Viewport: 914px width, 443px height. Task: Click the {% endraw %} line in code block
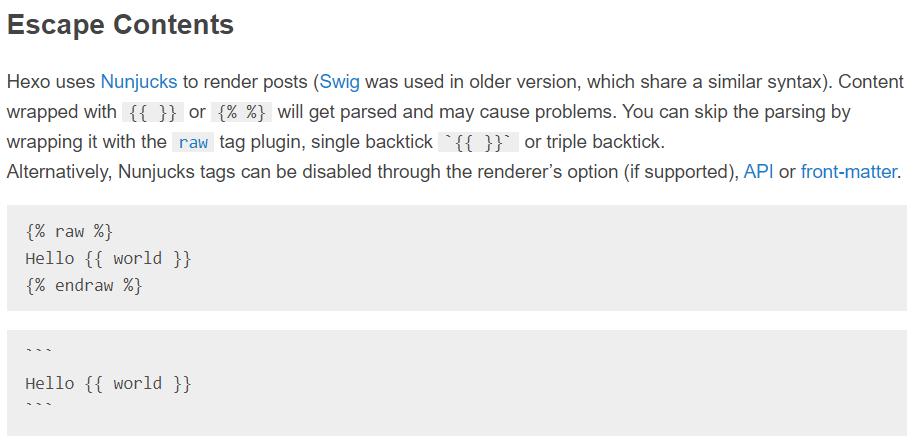point(84,286)
